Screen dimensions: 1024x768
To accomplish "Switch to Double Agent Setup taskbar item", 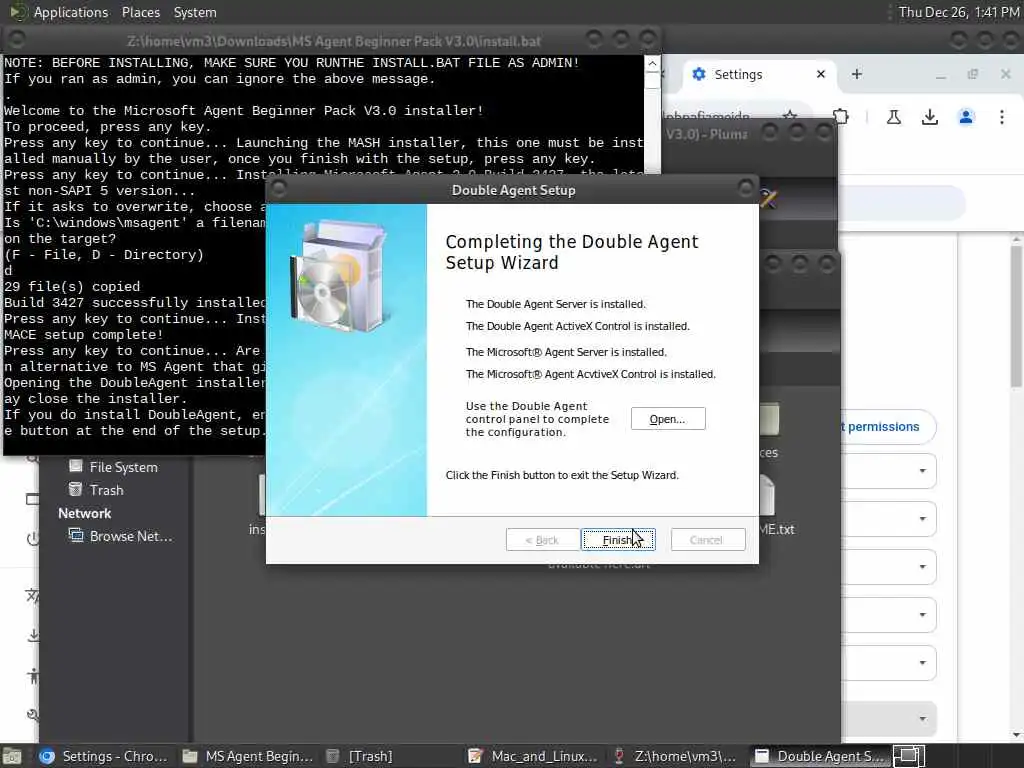I will pos(820,756).
